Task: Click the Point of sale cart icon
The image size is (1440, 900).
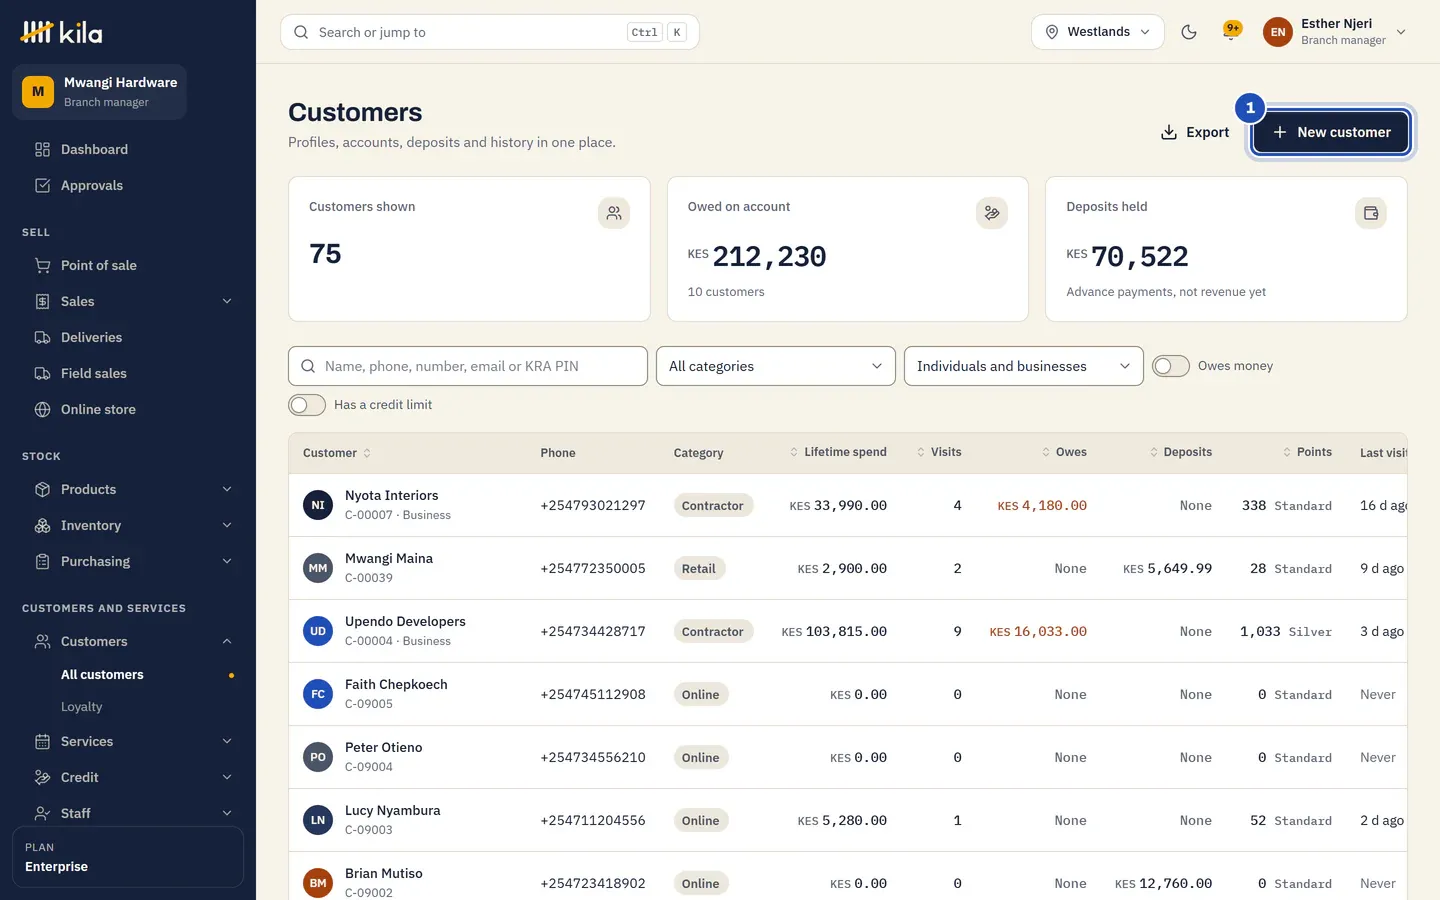Action: 42,265
